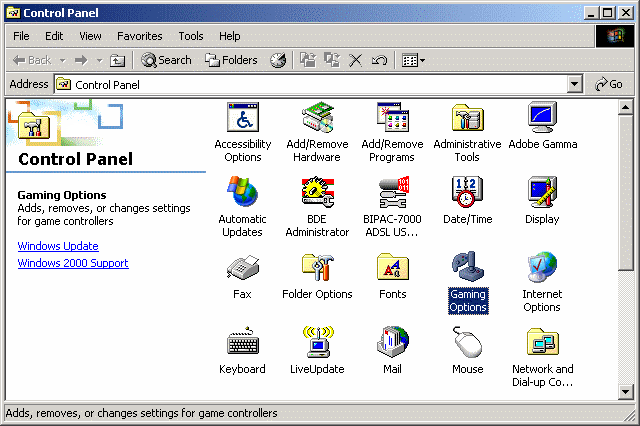Open the Favorites menu

[140, 36]
